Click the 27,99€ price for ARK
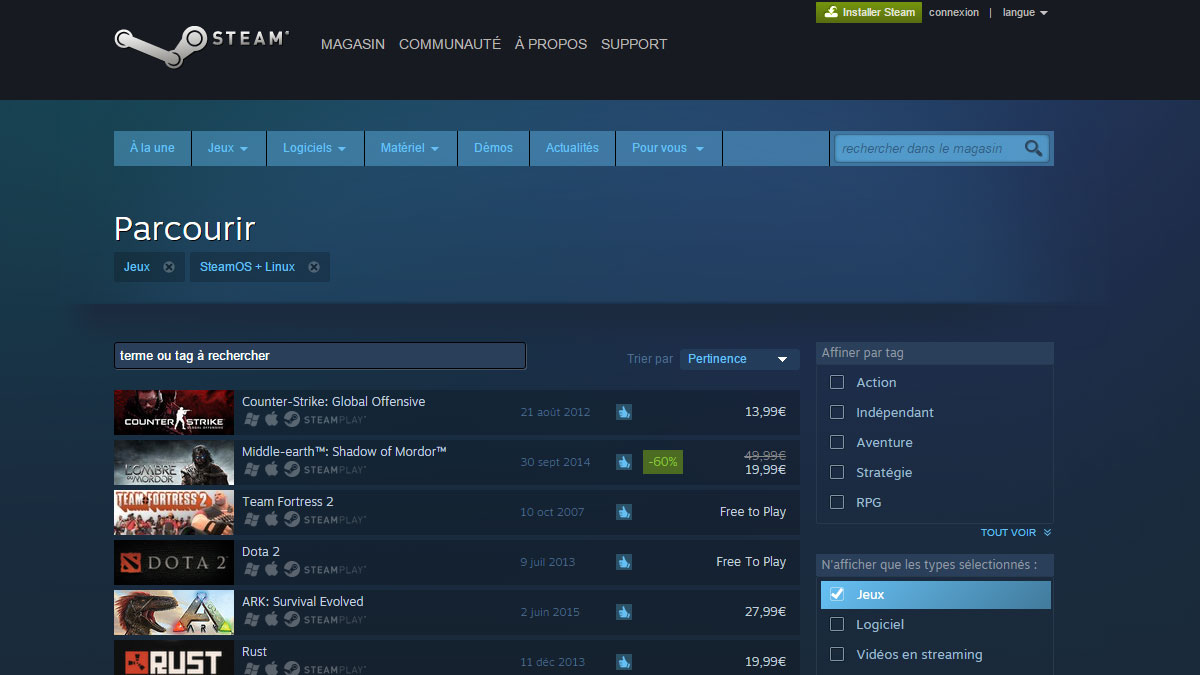The image size is (1200, 675). pos(765,612)
